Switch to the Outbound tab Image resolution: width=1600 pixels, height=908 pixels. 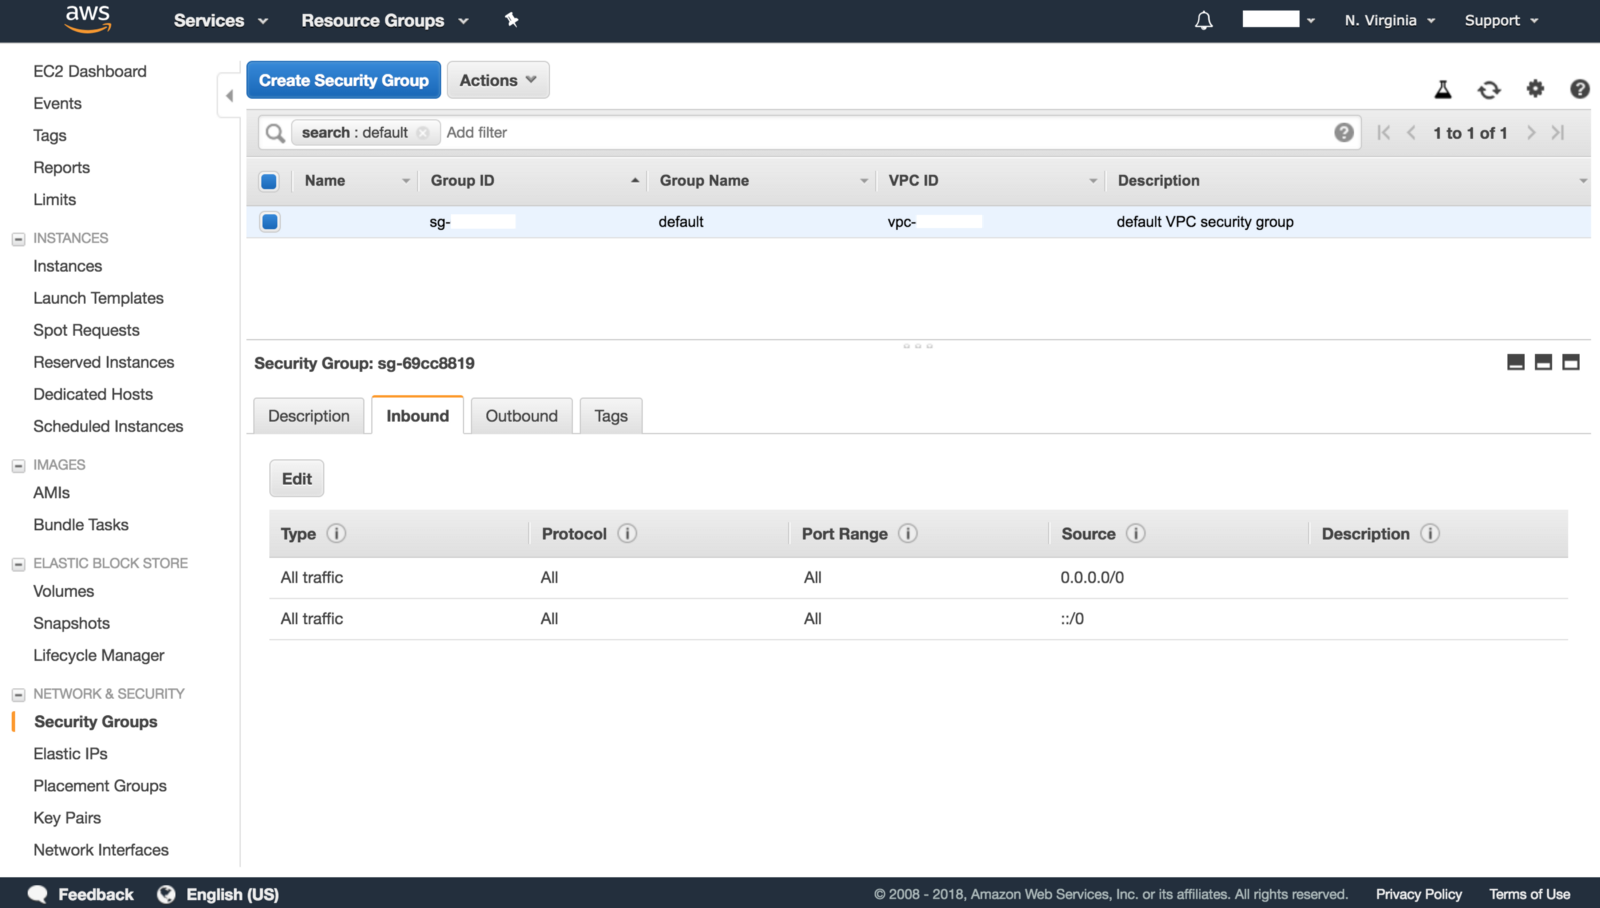(522, 416)
